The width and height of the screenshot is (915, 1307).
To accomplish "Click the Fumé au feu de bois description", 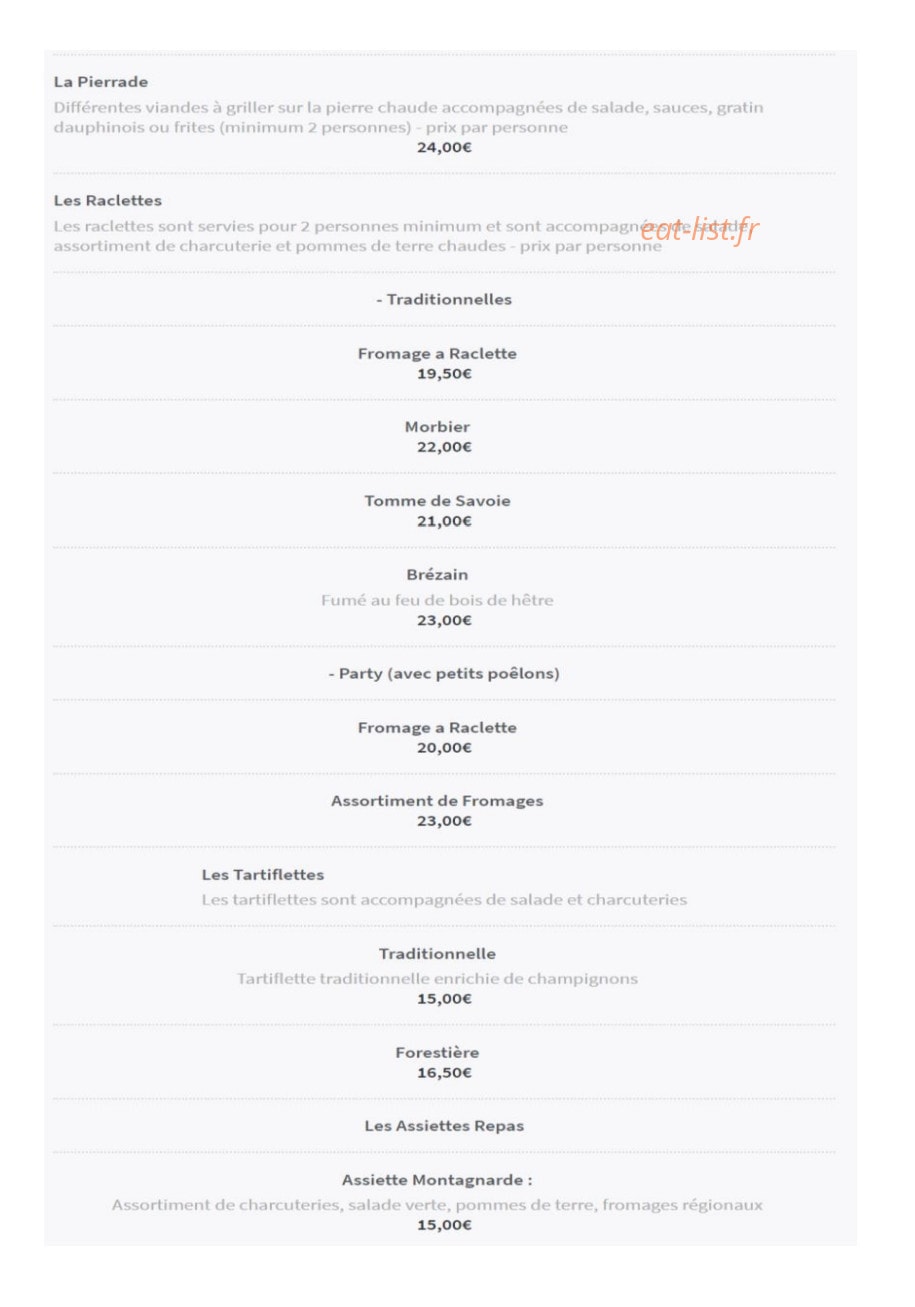I will tap(437, 601).
